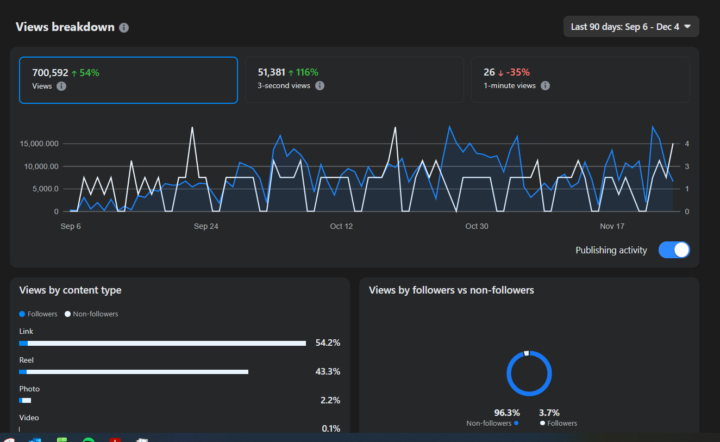Click the Views by followers vs non-followers heading
Screen dimensions: 720x442
pyautogui.click(x=451, y=290)
